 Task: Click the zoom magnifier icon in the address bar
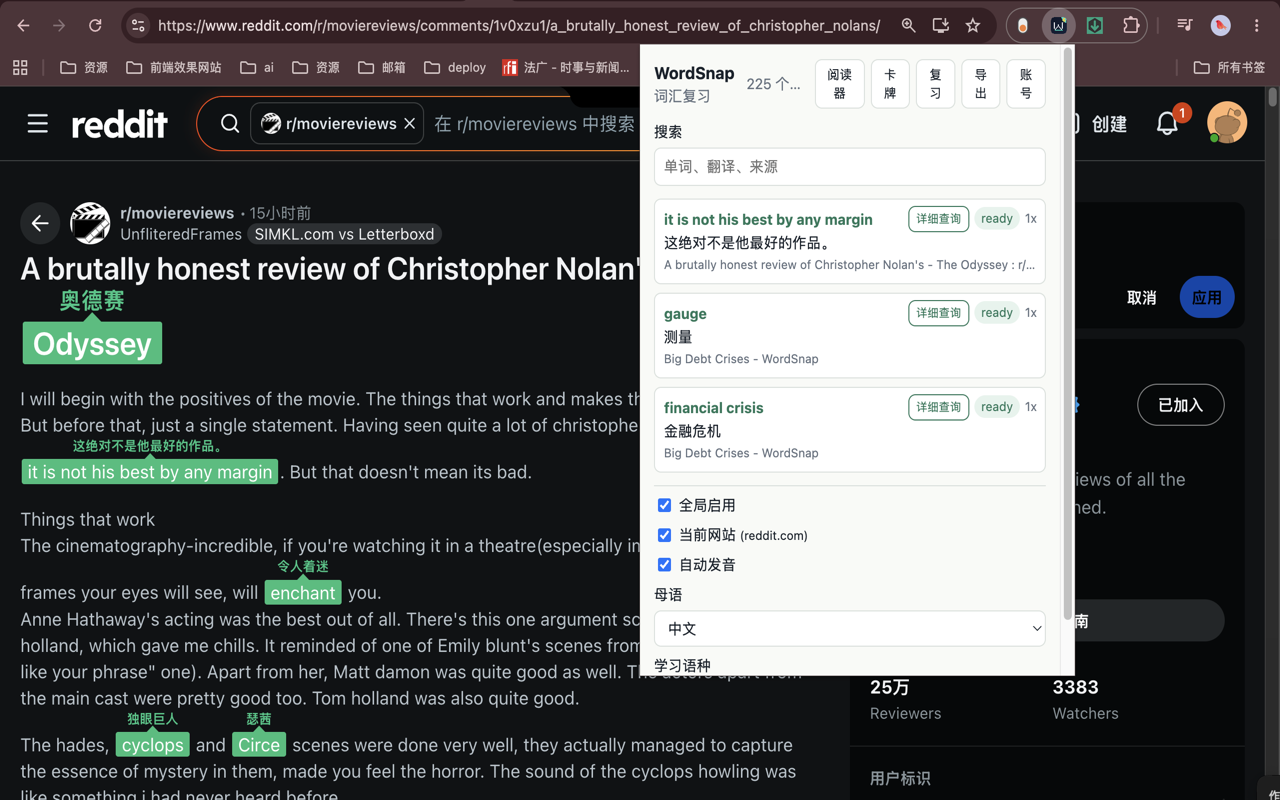click(x=908, y=25)
